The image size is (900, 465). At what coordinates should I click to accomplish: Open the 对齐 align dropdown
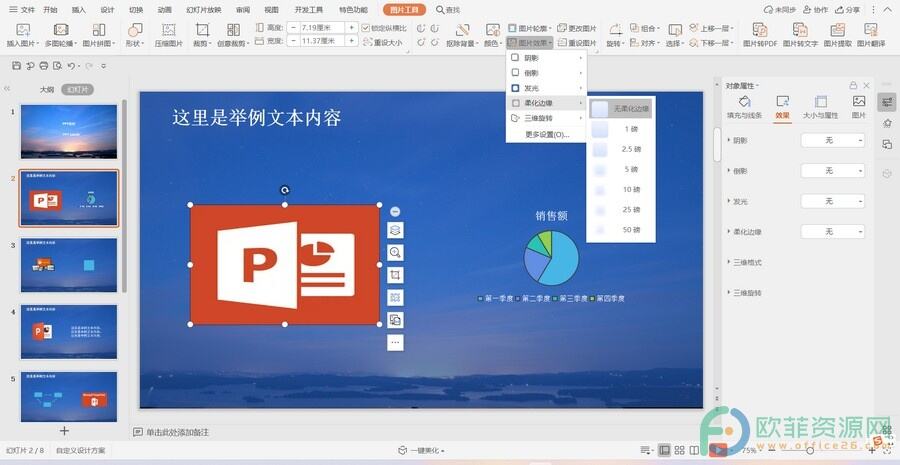645,43
